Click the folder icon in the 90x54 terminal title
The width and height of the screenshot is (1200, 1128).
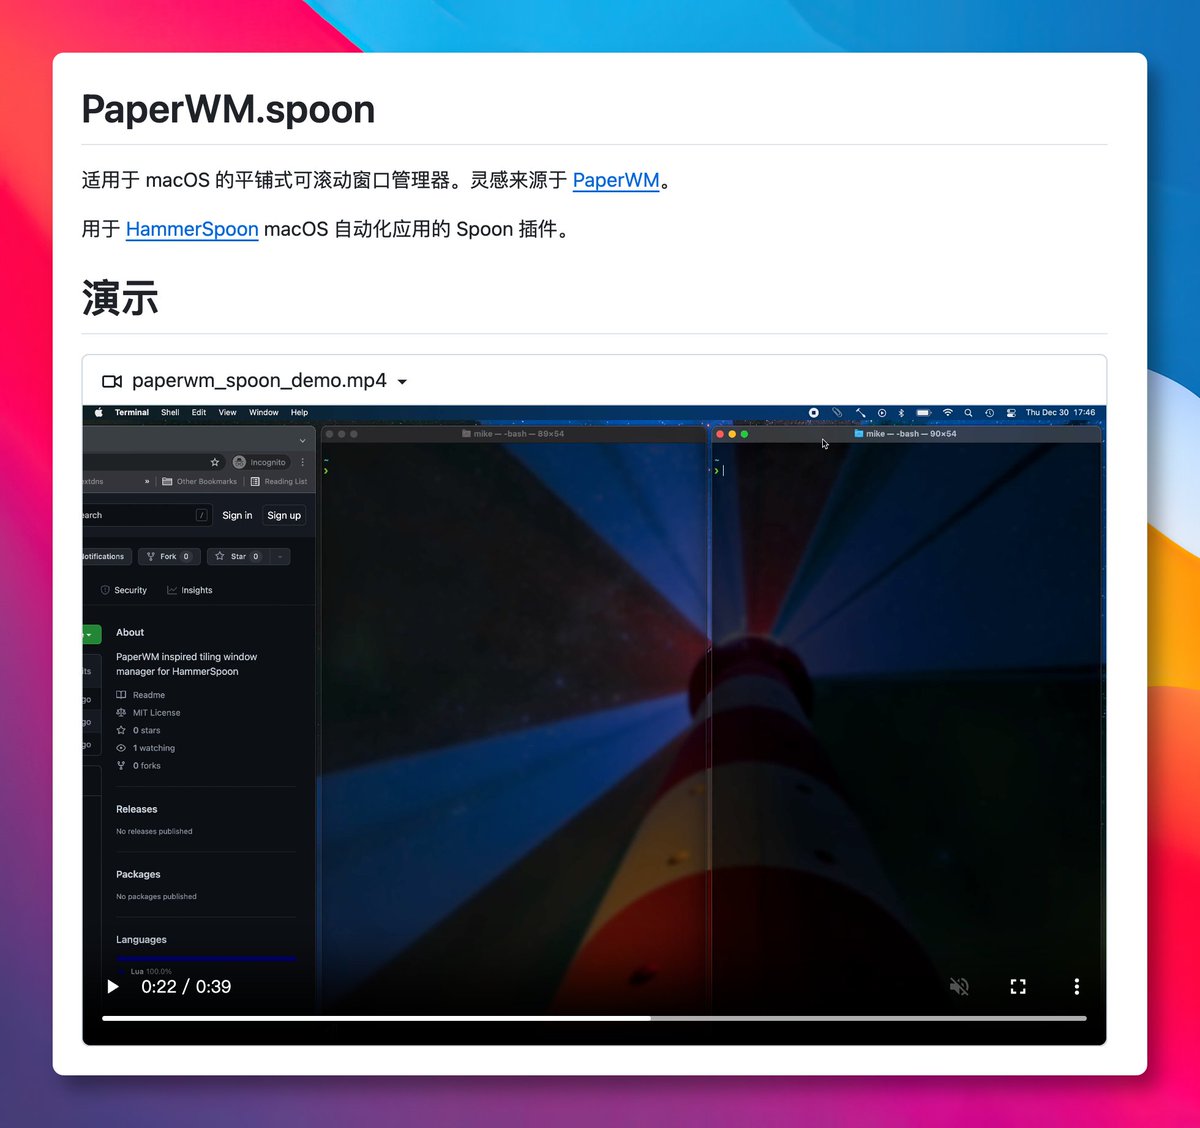(859, 434)
